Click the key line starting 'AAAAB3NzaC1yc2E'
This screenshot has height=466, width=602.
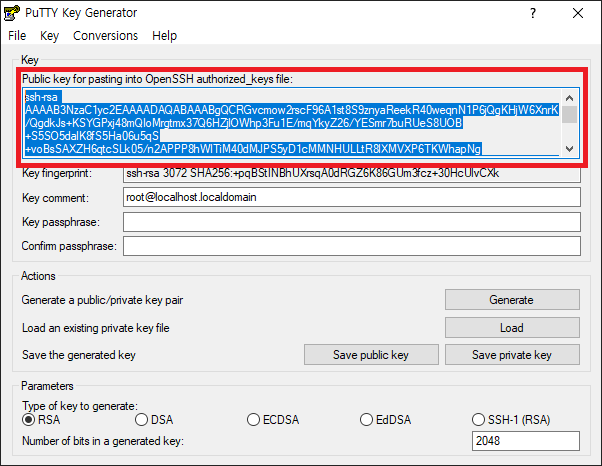pyautogui.click(x=291, y=110)
